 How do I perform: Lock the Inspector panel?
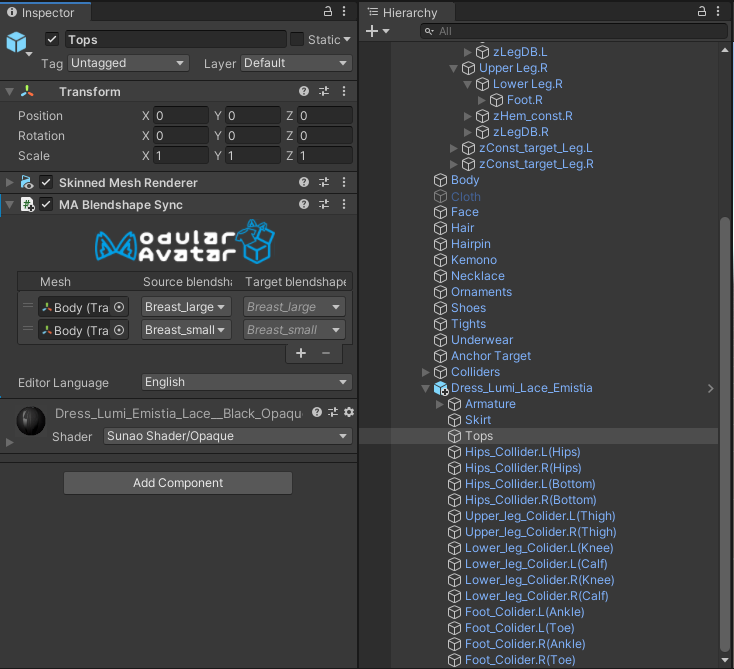pyautogui.click(x=328, y=11)
